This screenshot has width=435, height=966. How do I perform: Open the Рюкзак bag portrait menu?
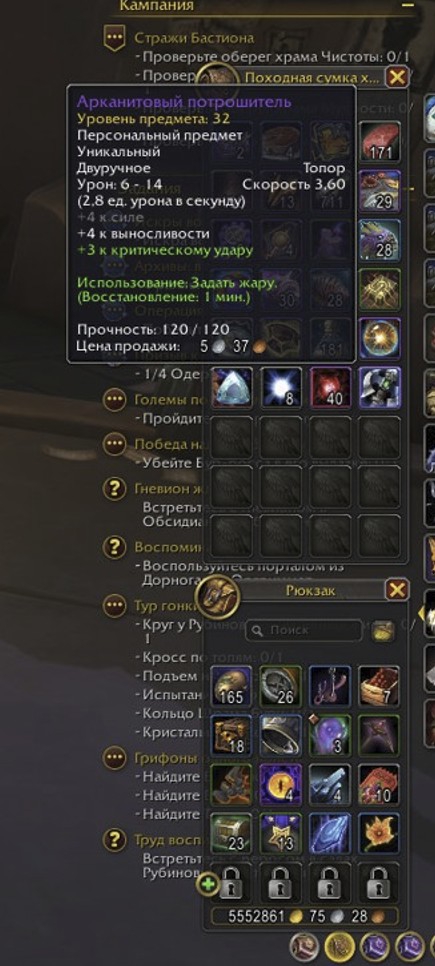point(217,596)
